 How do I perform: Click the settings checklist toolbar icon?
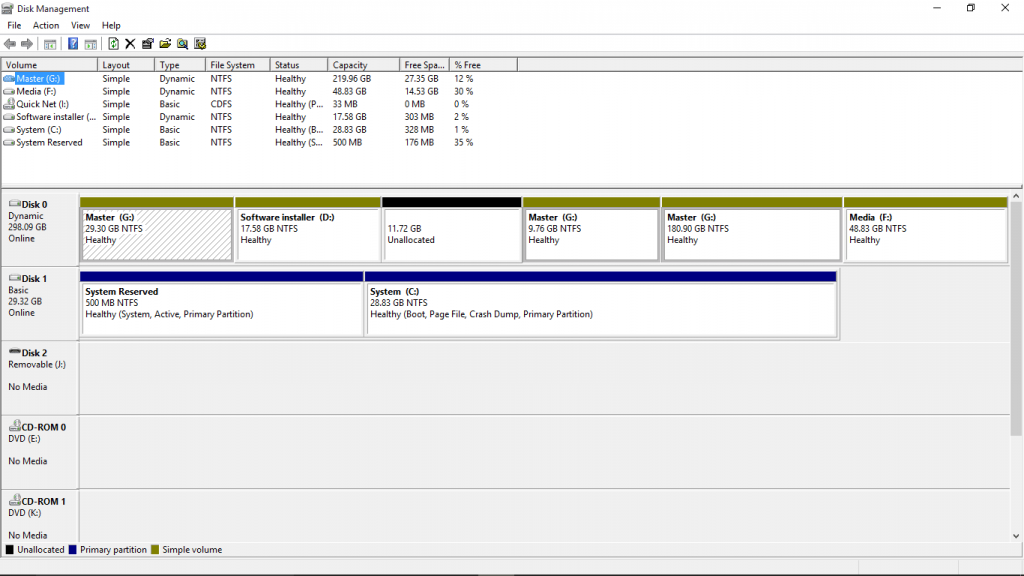(200, 44)
